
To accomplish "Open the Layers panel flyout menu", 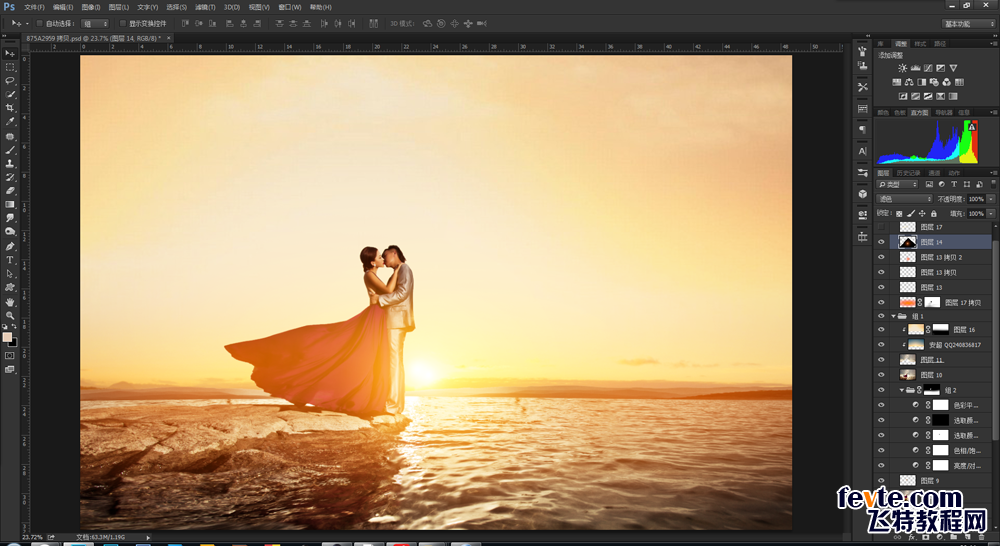I will tap(992, 173).
